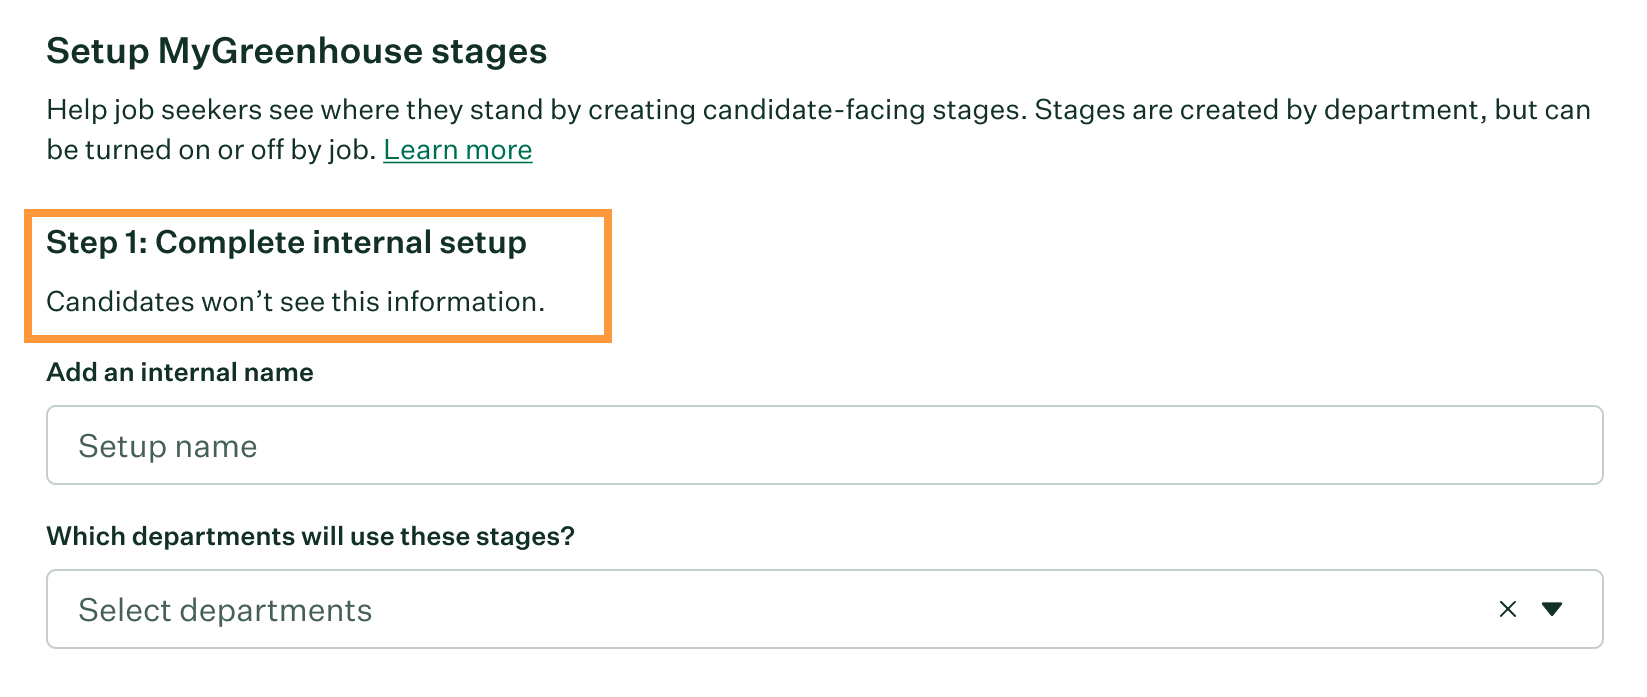Image resolution: width=1647 pixels, height=697 pixels.
Task: Click the "Select departments" placeholder text
Action: [225, 610]
